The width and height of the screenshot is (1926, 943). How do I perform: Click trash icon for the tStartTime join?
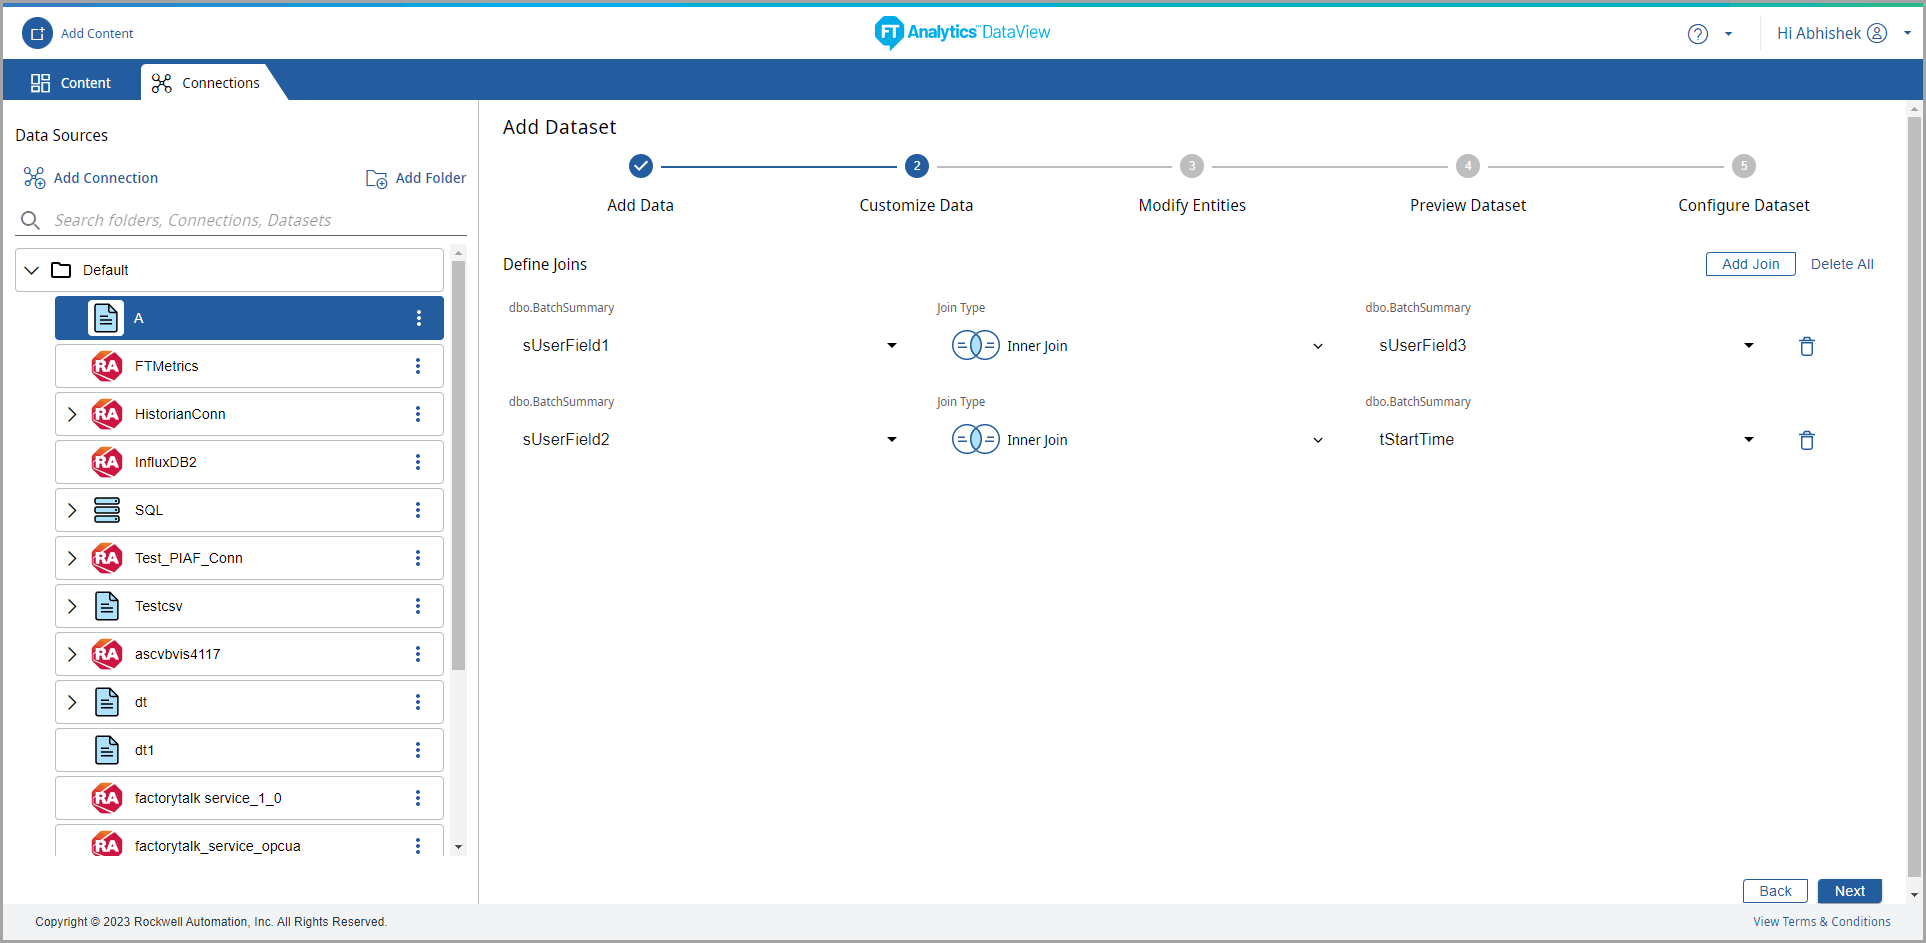point(1806,440)
